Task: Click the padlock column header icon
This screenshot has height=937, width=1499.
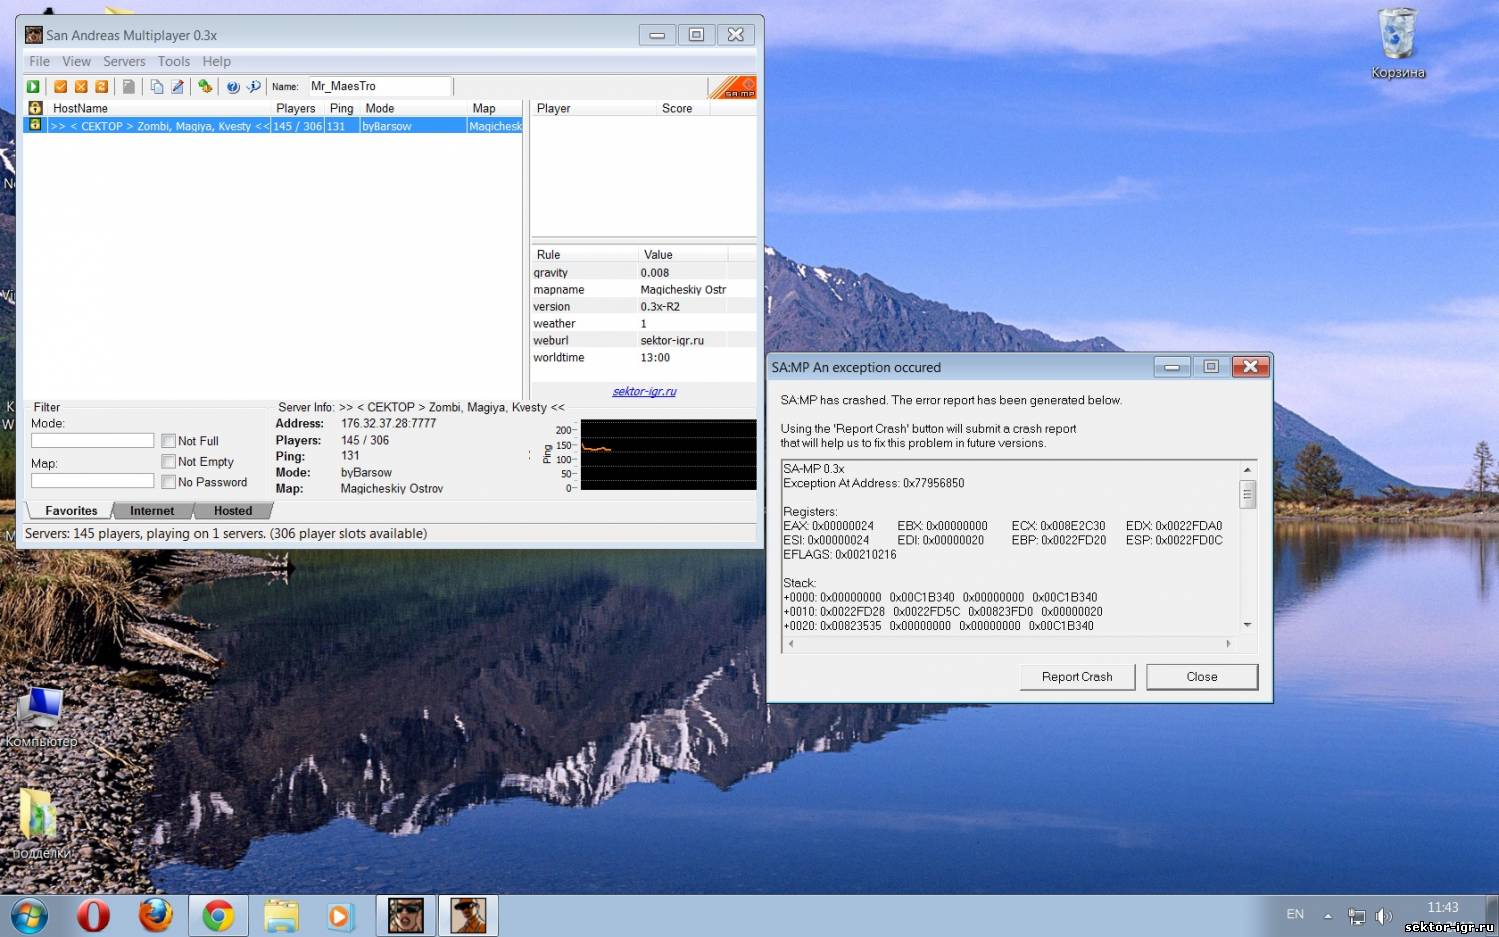Action: (35, 108)
